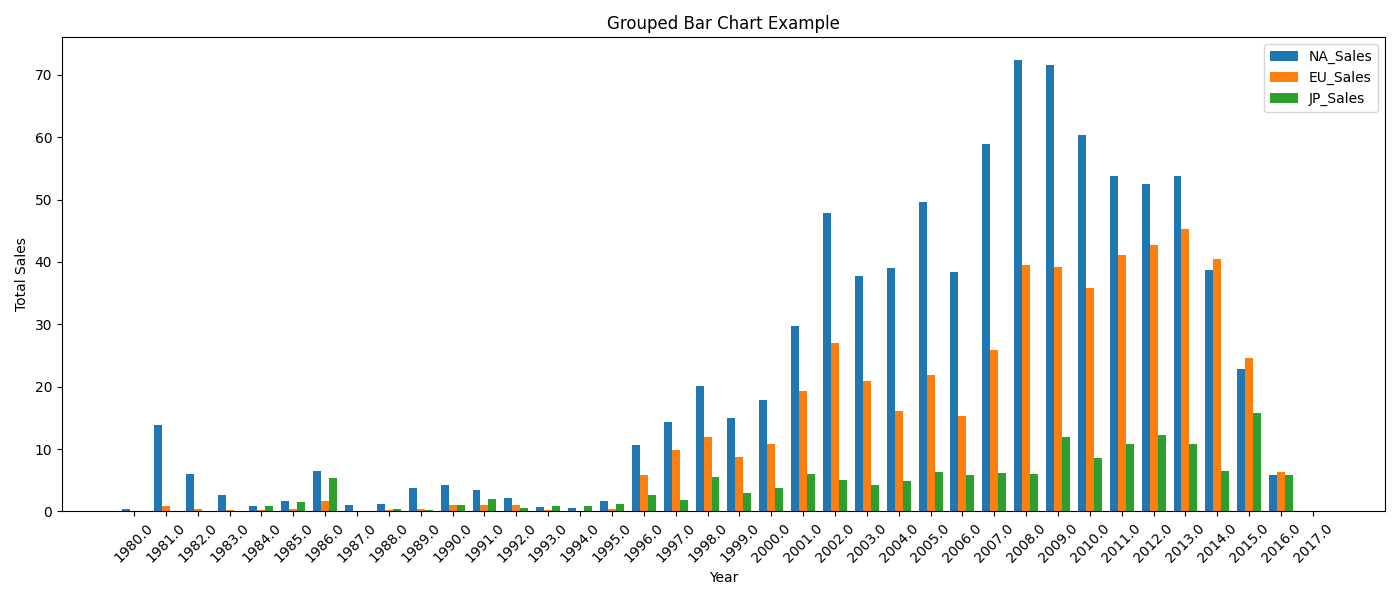Click the orange EU_Sales bar for 2008
The height and width of the screenshot is (600, 1400).
point(1026,388)
